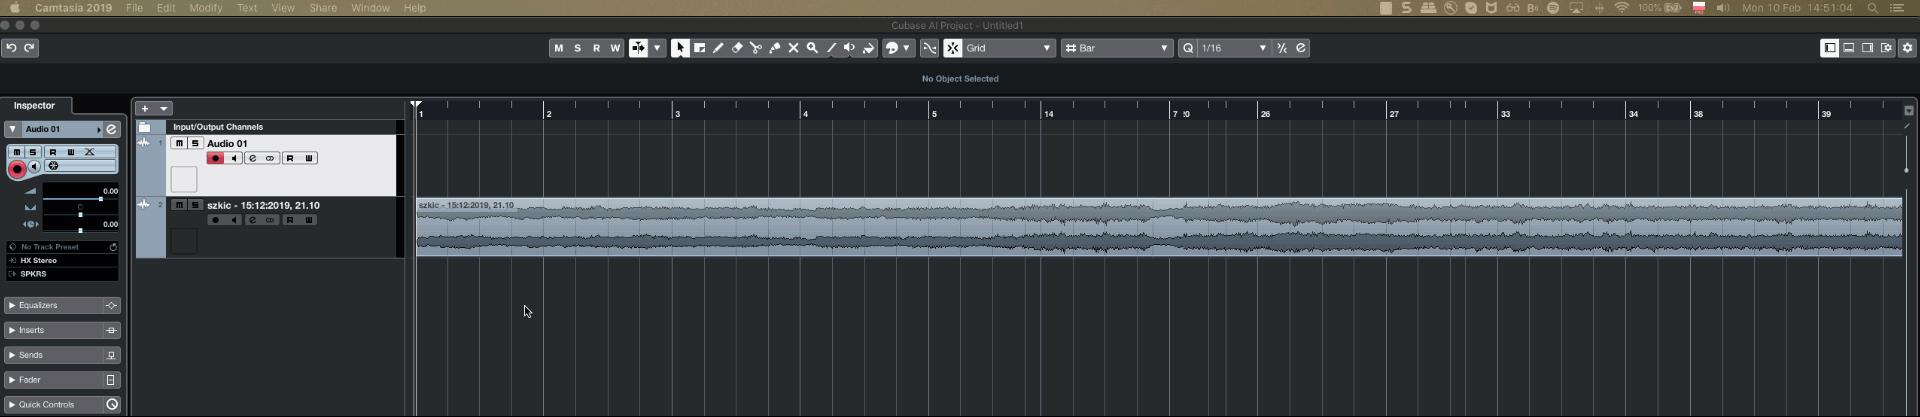
Task: Open the Help menu
Action: 414,7
